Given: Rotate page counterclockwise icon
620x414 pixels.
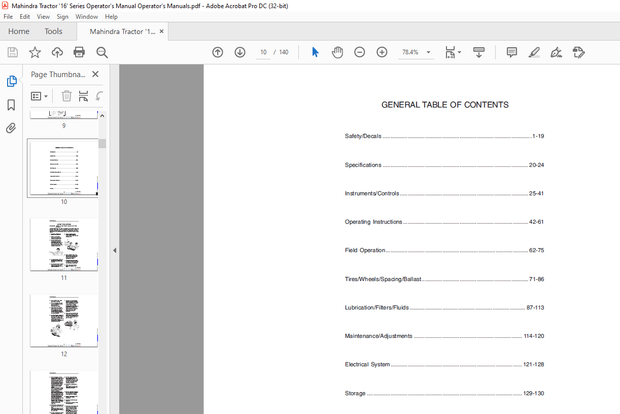Looking at the screenshot, I should [x=99, y=96].
